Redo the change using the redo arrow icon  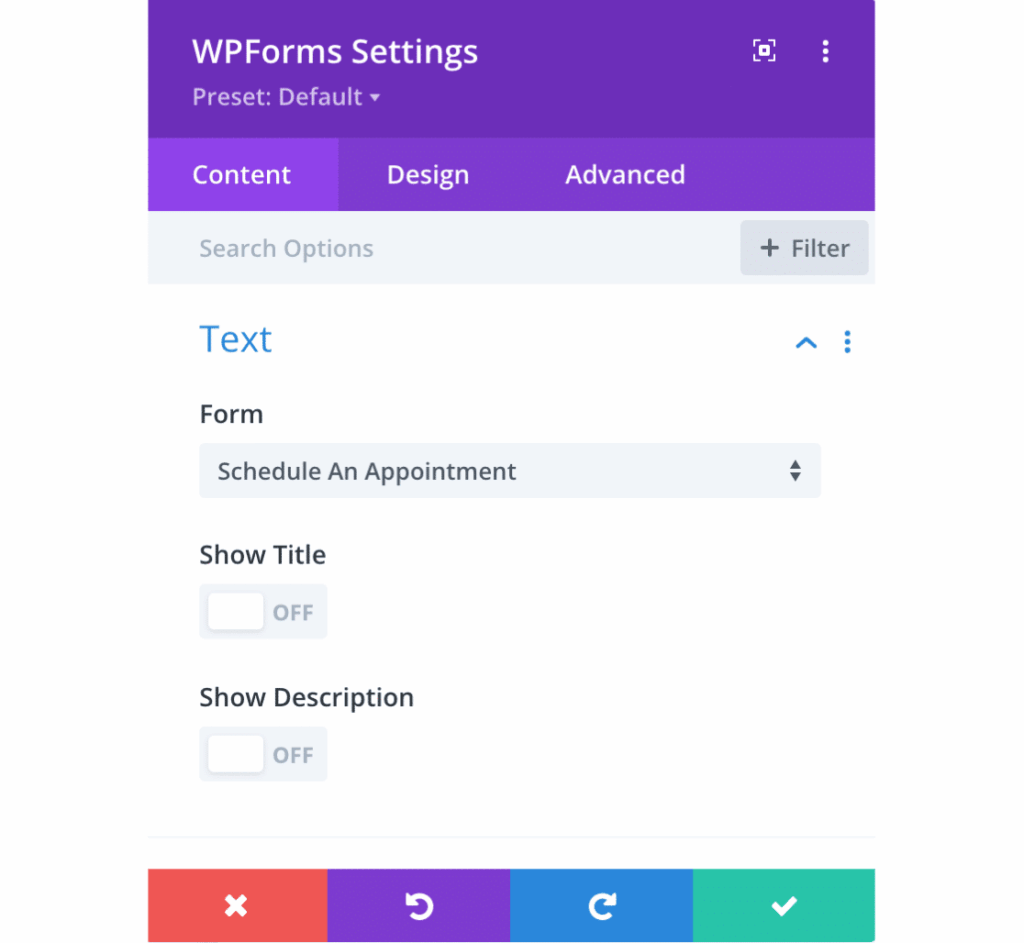click(x=601, y=905)
